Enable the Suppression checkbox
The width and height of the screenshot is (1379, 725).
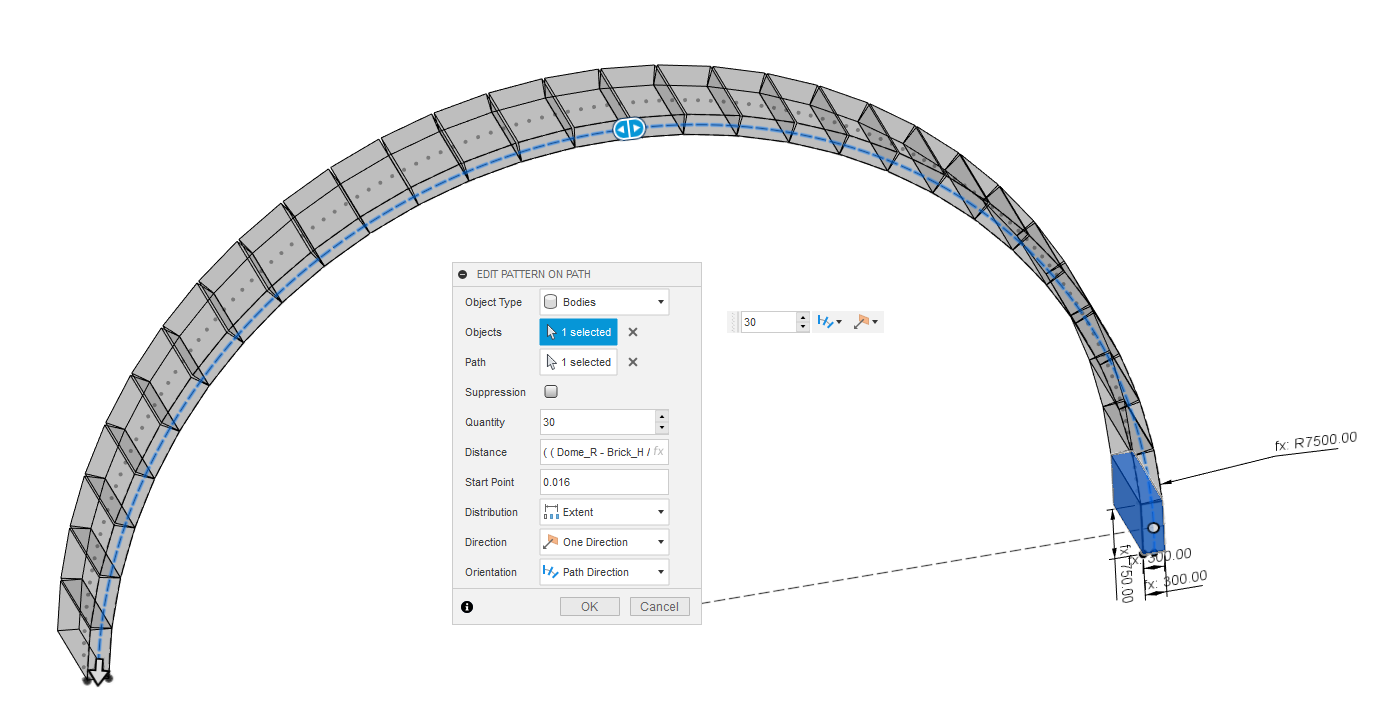tap(550, 392)
